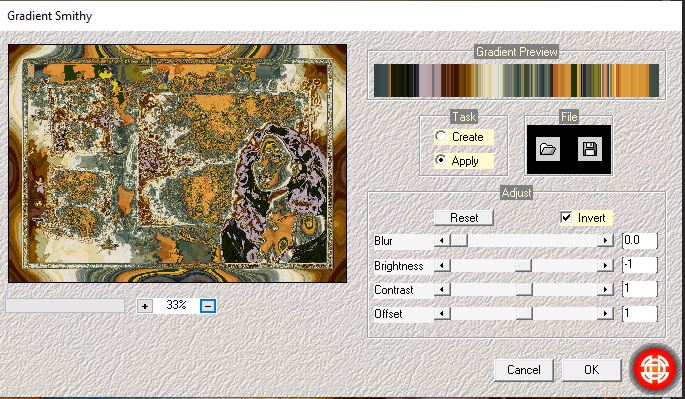Image resolution: width=685 pixels, height=399 pixels.
Task: Reset the adjust settings
Action: 464,218
